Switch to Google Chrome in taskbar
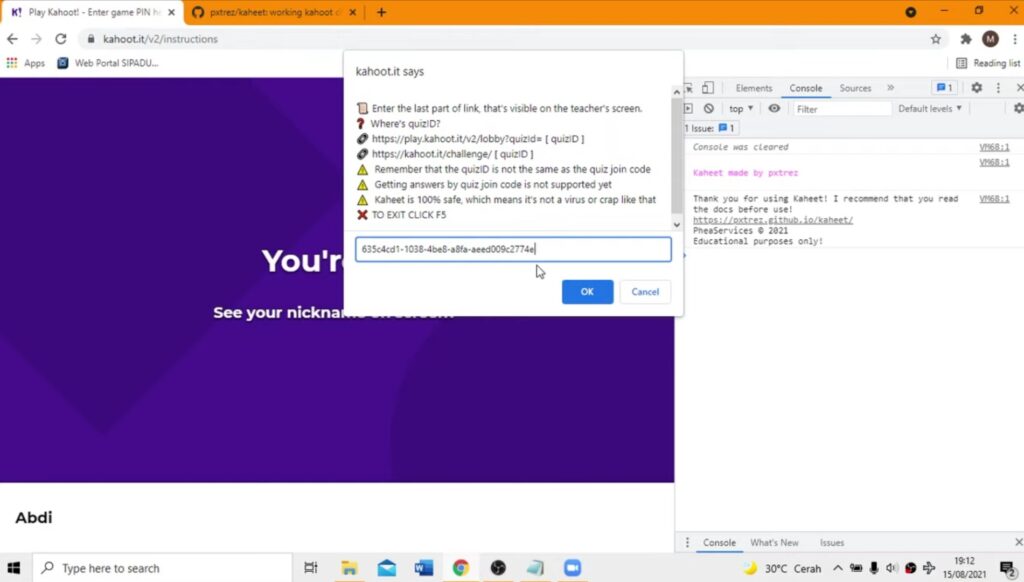The width and height of the screenshot is (1024, 582). [x=461, y=568]
